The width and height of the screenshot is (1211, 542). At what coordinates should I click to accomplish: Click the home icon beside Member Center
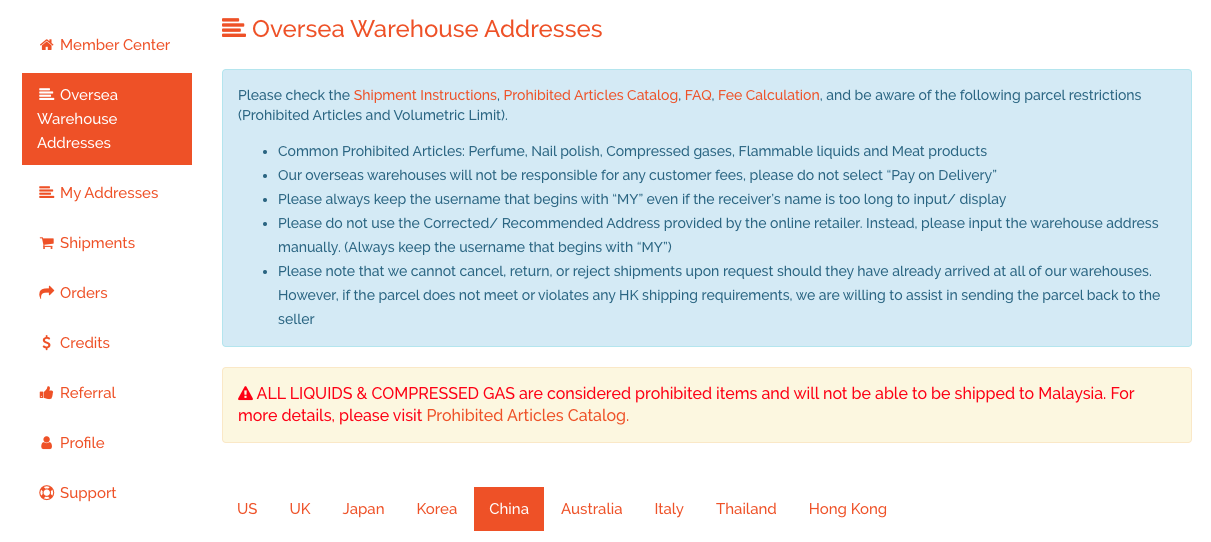(x=46, y=45)
